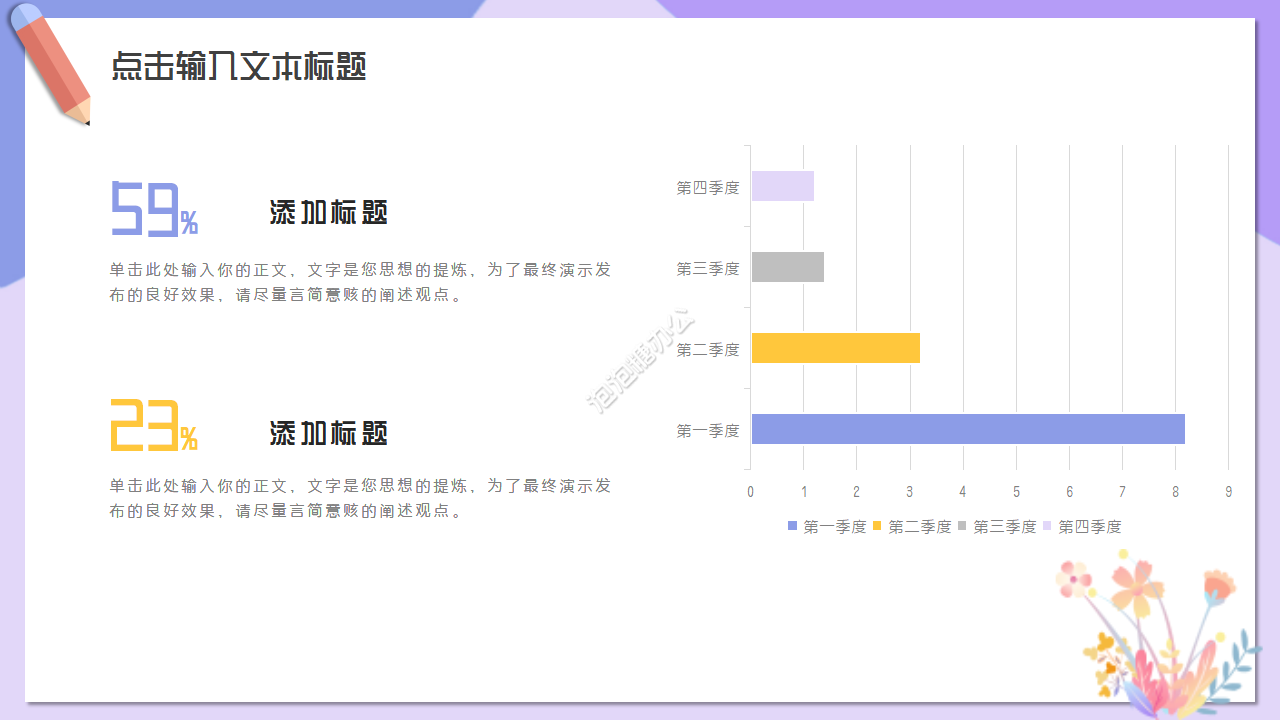Click the horizontal axis value 8
The width and height of the screenshot is (1280, 720).
1175,491
